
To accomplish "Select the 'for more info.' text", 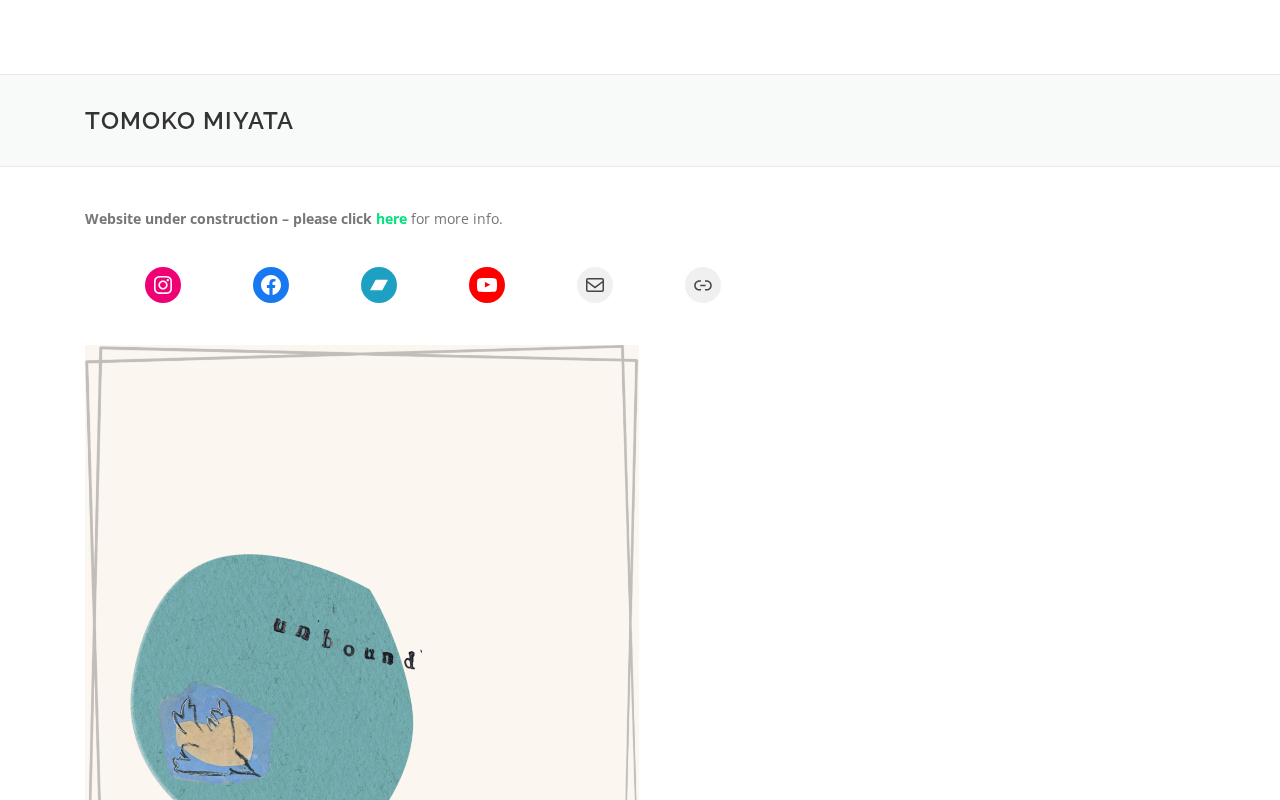I will [457, 219].
